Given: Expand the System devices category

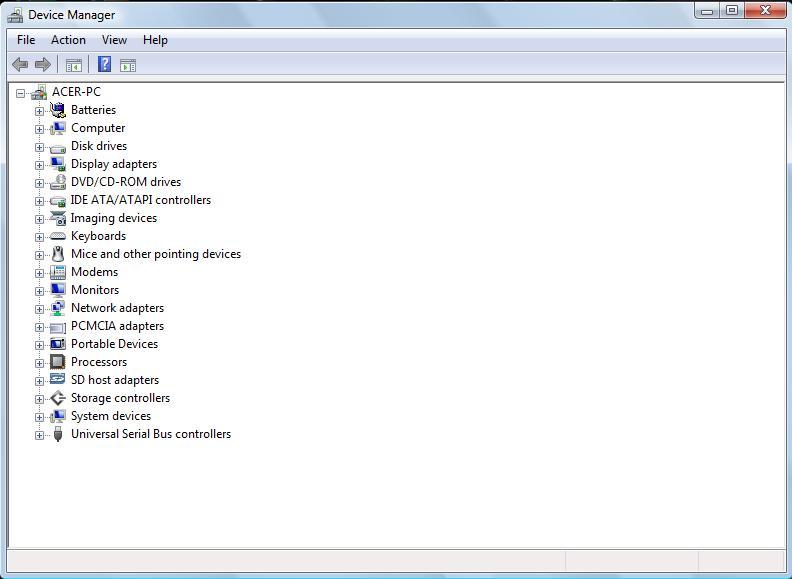Looking at the screenshot, I should tap(39, 416).
